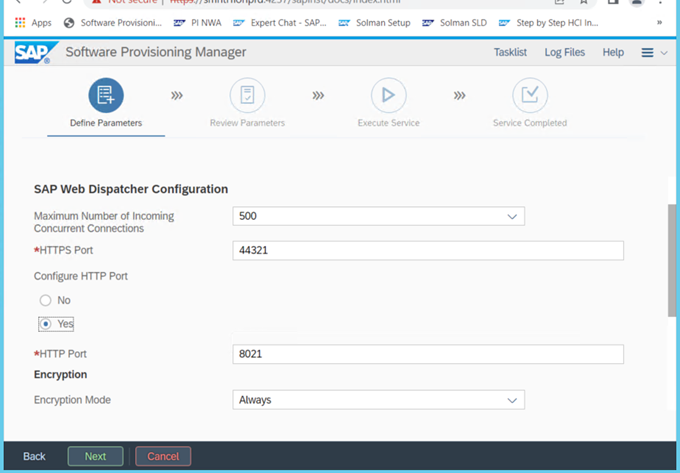Click the Back button
The image size is (680, 473).
tap(34, 456)
